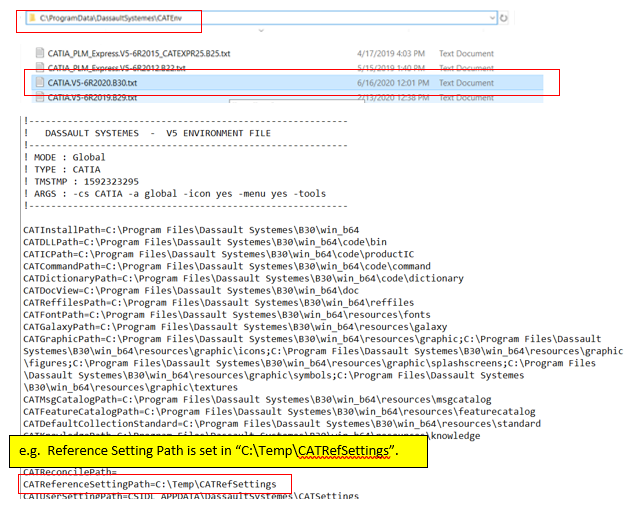
Task: Click the CATReferenceSettingPath=C:\Temp\CATRefSettings line
Action: (150, 484)
